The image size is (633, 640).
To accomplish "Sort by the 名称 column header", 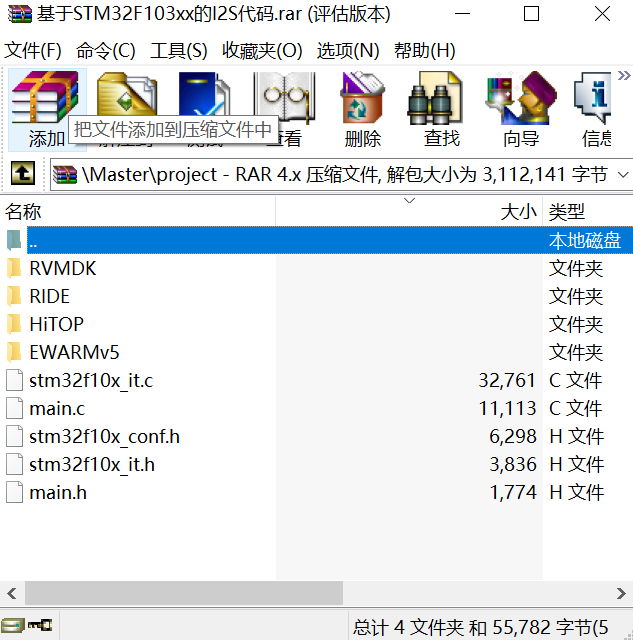I will click(139, 211).
